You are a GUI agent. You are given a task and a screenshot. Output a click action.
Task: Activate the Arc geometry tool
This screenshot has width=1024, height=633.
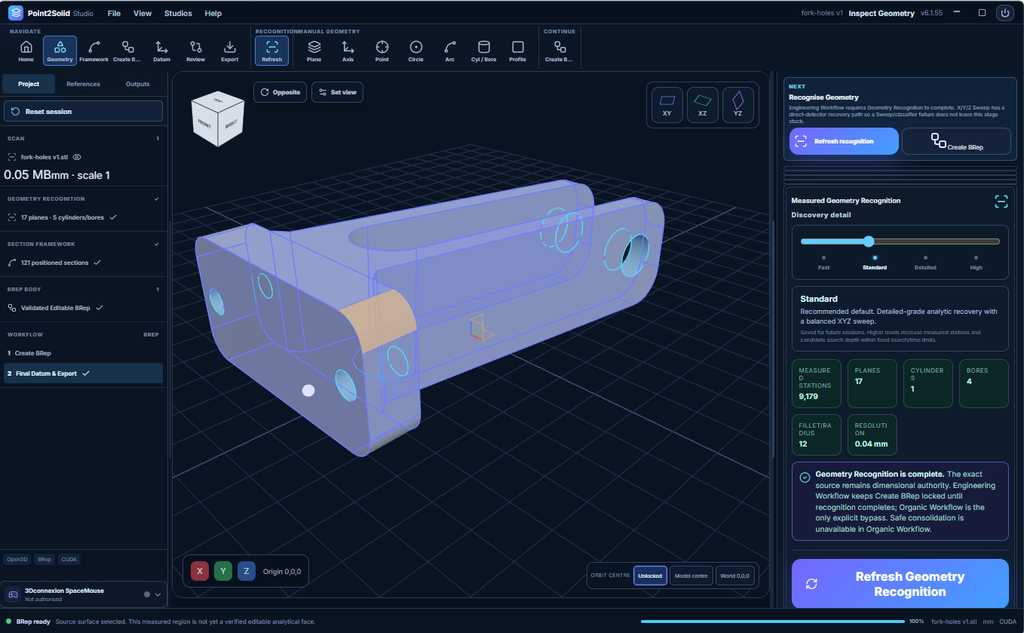pyautogui.click(x=450, y=51)
